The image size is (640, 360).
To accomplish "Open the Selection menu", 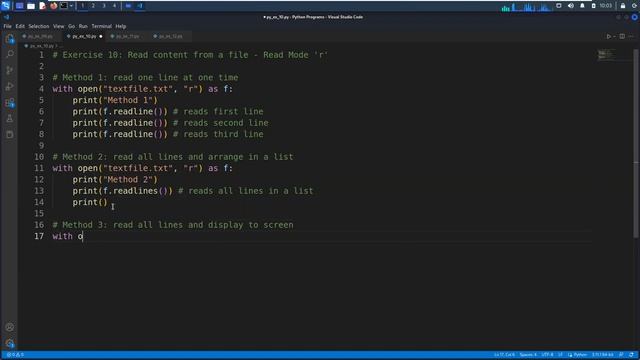I will coord(39,26).
